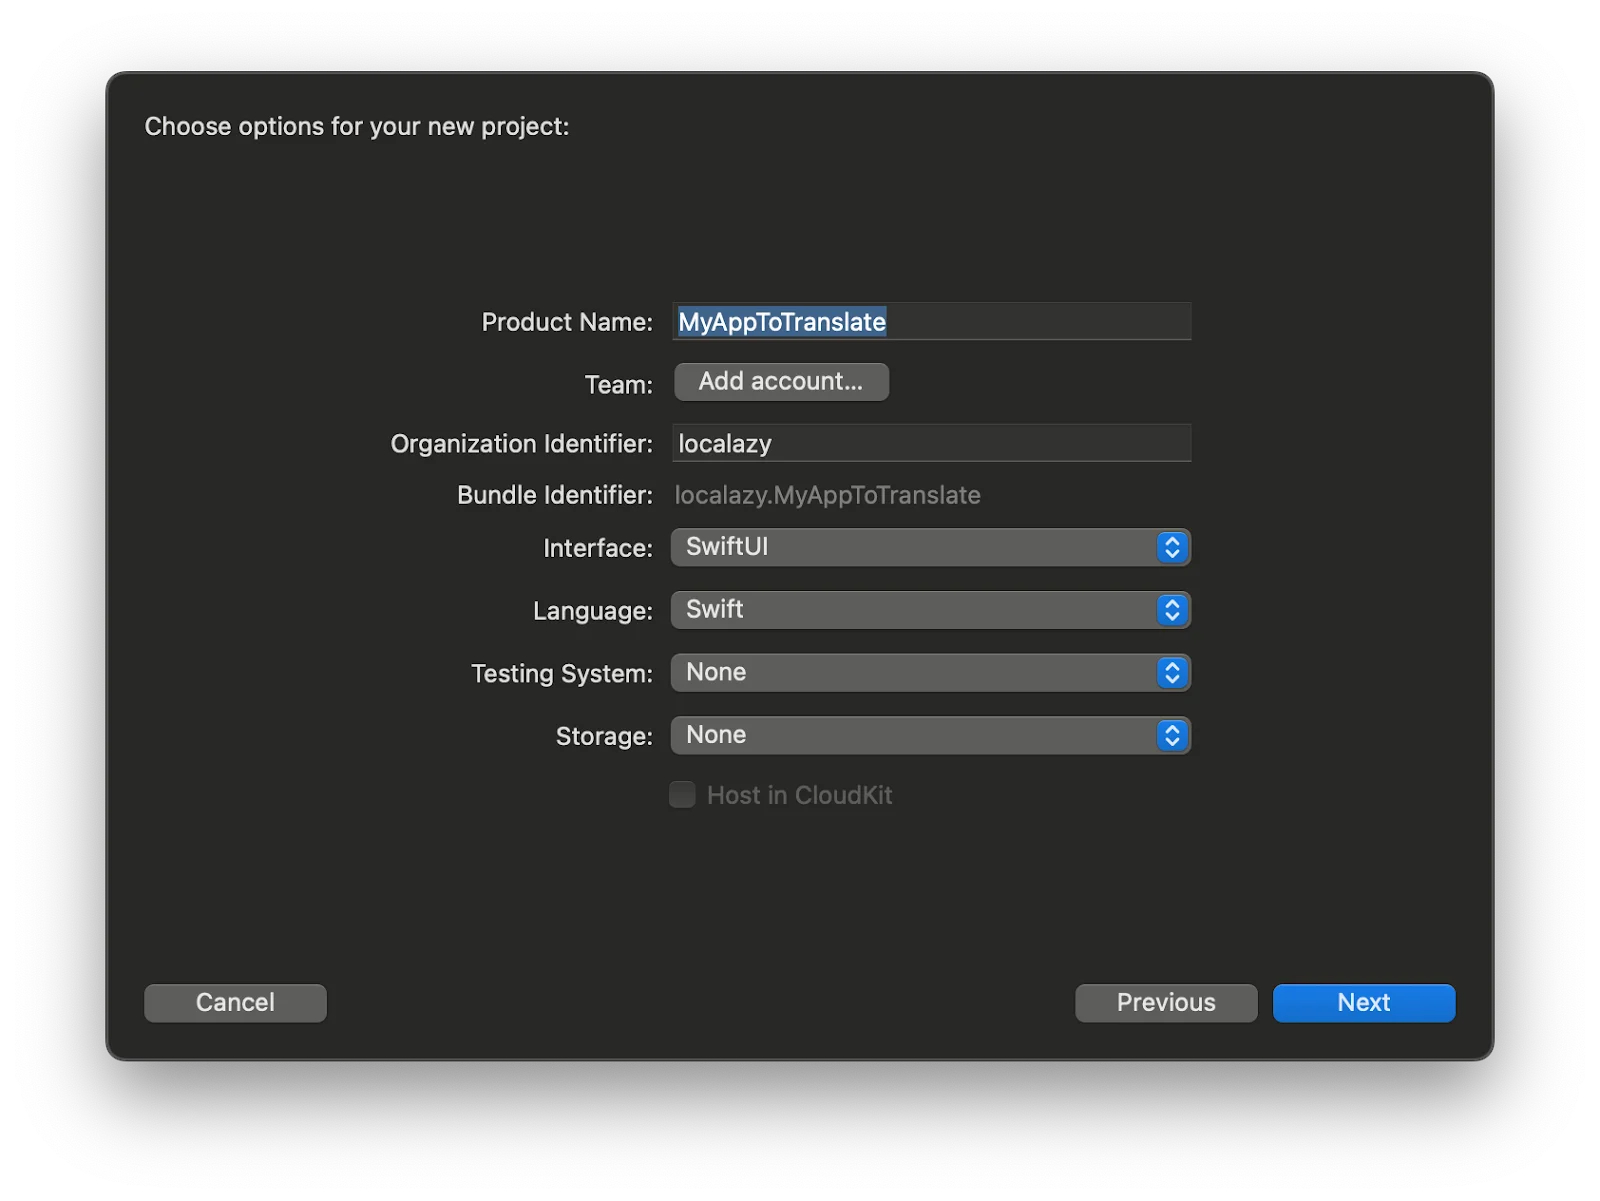The image size is (1600, 1201).
Task: Click the blue arrows icon on Language selector
Action: coord(1172,610)
